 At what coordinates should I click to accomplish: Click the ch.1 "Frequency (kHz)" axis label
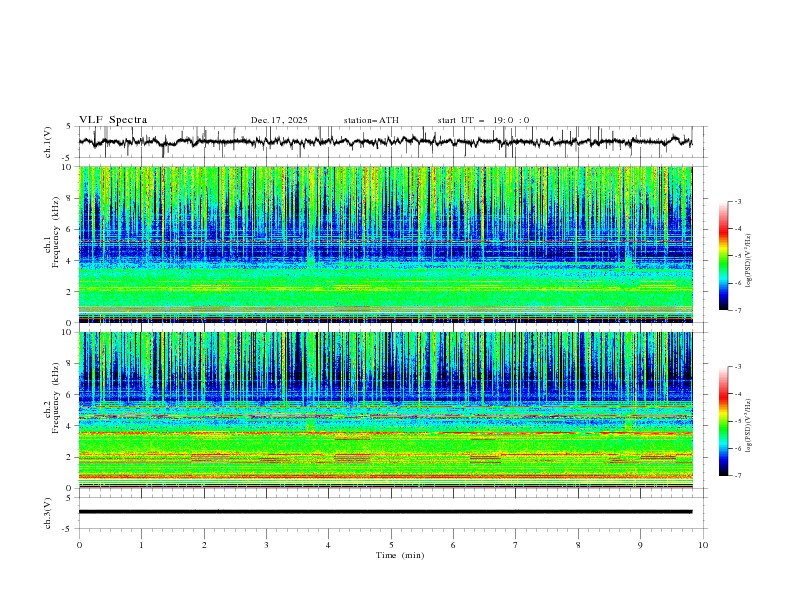click(57, 234)
